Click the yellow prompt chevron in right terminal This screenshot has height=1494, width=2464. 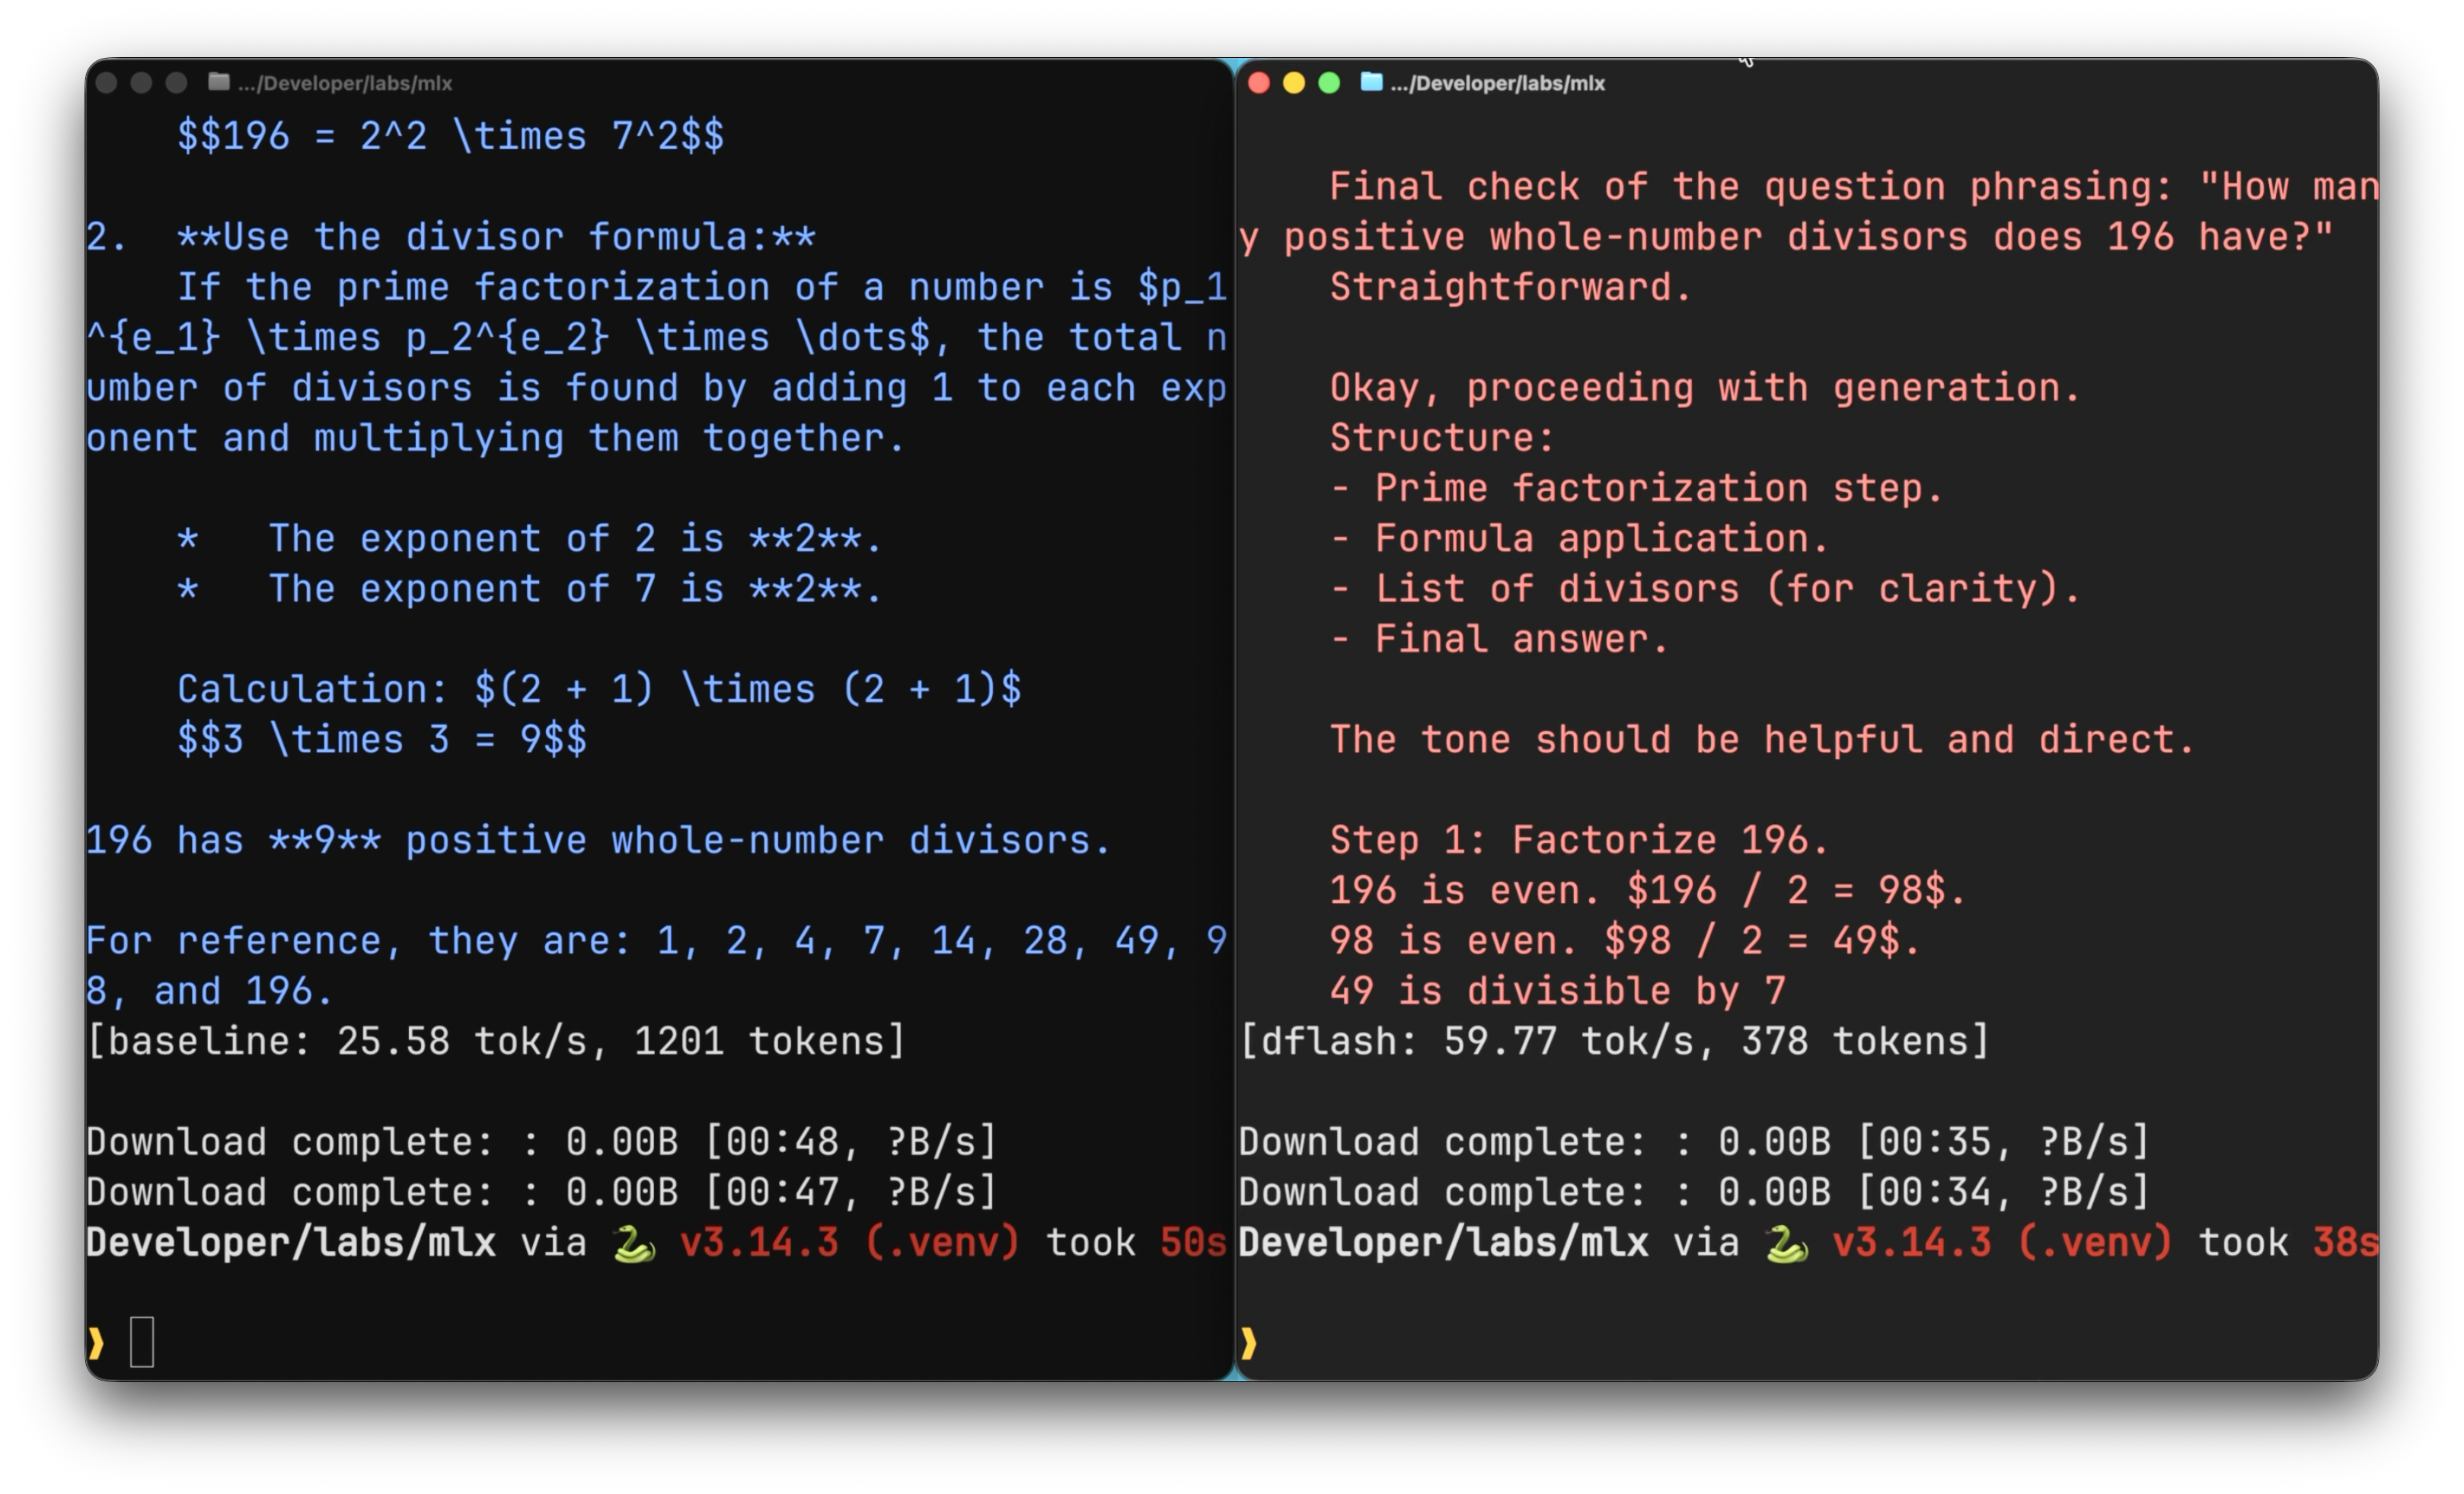coord(1248,1342)
